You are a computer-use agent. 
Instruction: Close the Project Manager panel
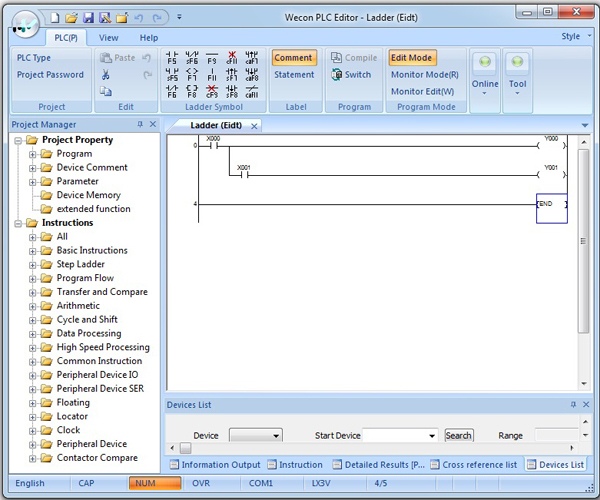(x=153, y=124)
